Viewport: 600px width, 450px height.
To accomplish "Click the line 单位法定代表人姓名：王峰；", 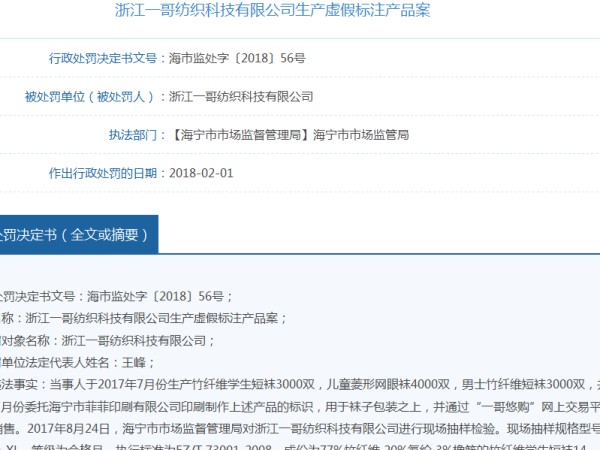I will point(78,362).
